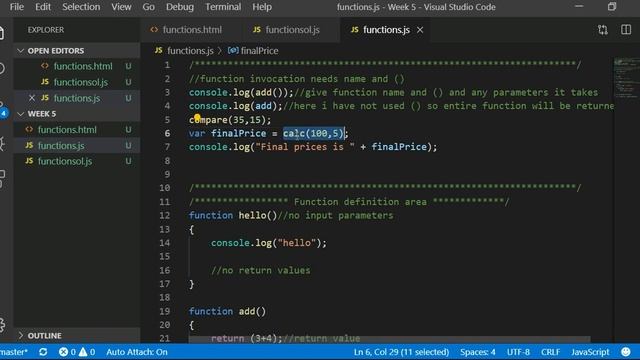640x360 pixels.
Task: Restore down the window
Action: (611, 7)
